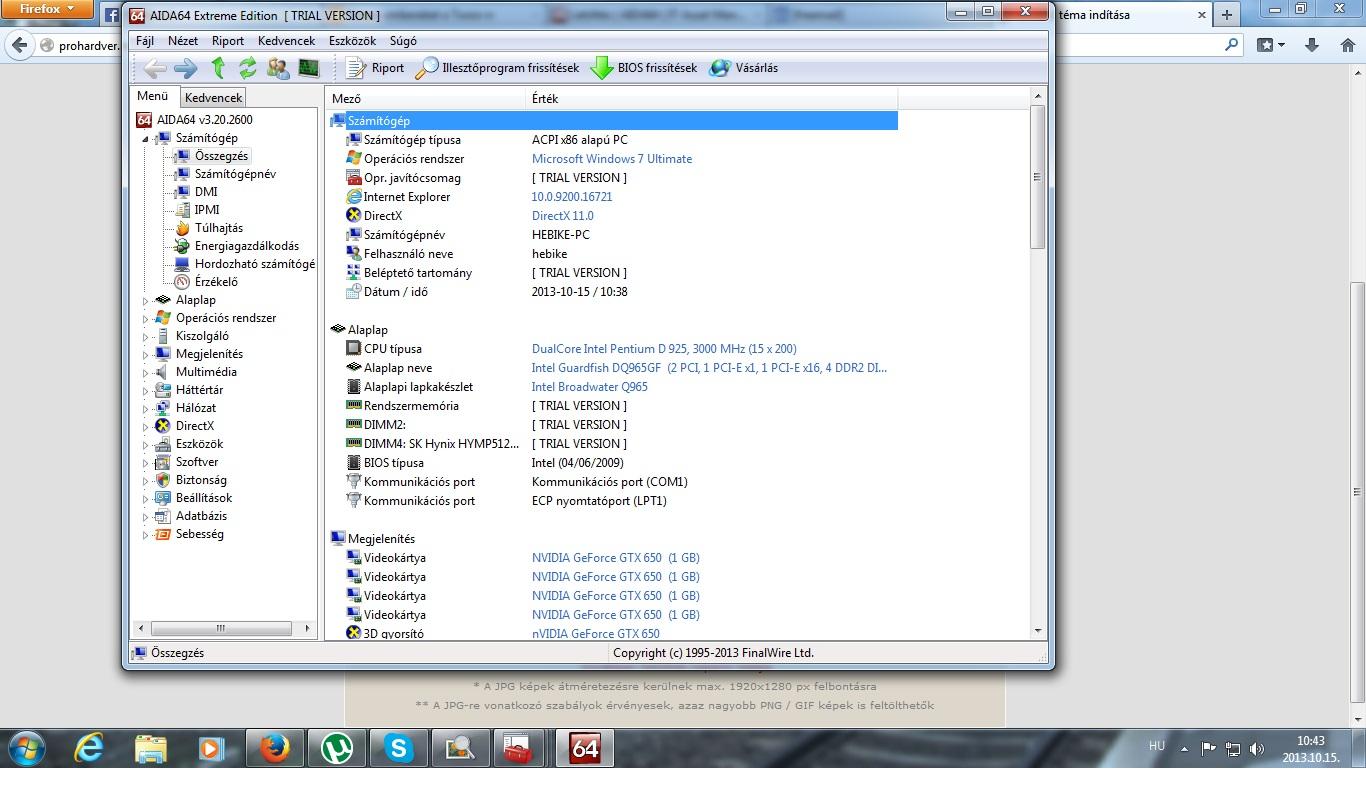Viewport: 1366px width, 803px height.
Task: Switch to the Menü tab
Action: click(x=153, y=97)
